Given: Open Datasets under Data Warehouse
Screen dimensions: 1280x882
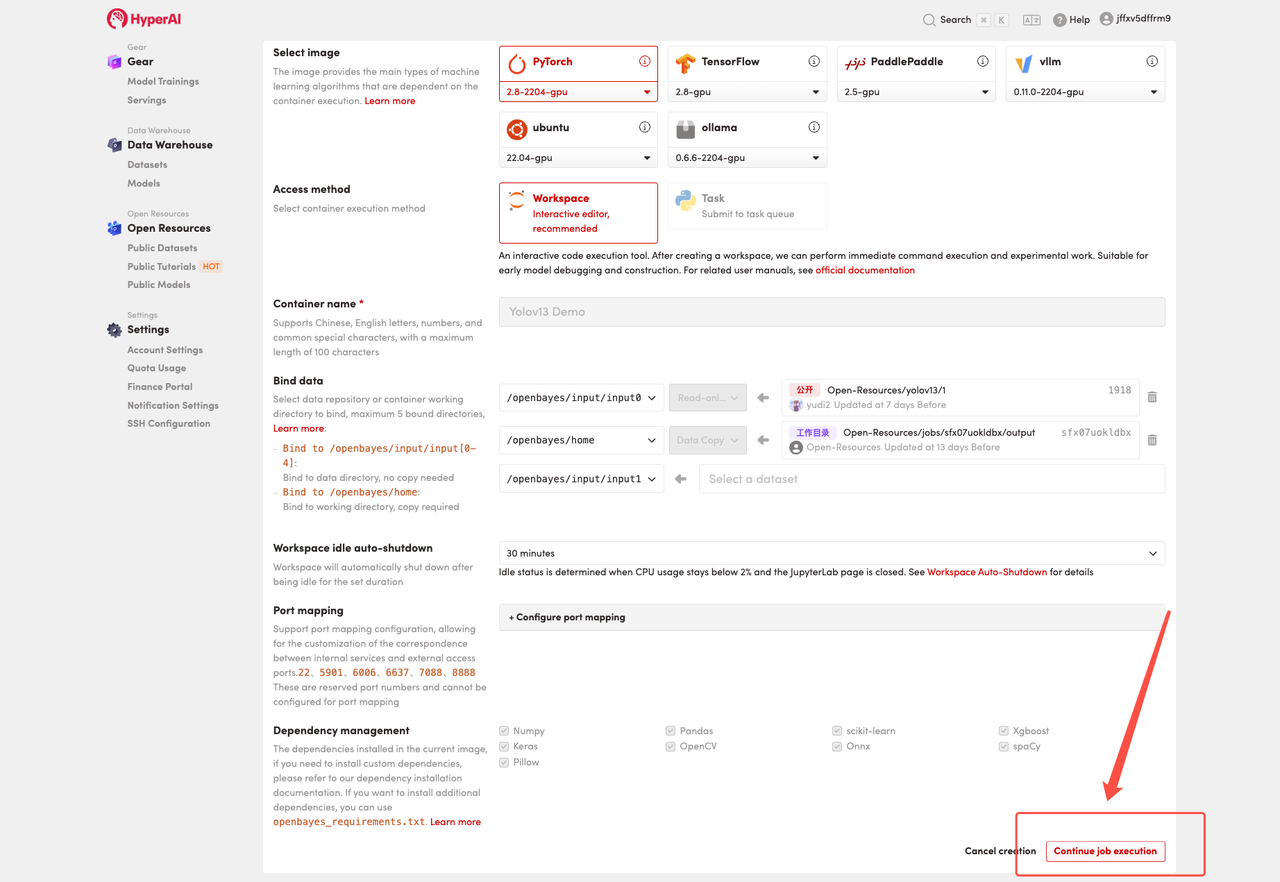Looking at the screenshot, I should click(x=147, y=164).
